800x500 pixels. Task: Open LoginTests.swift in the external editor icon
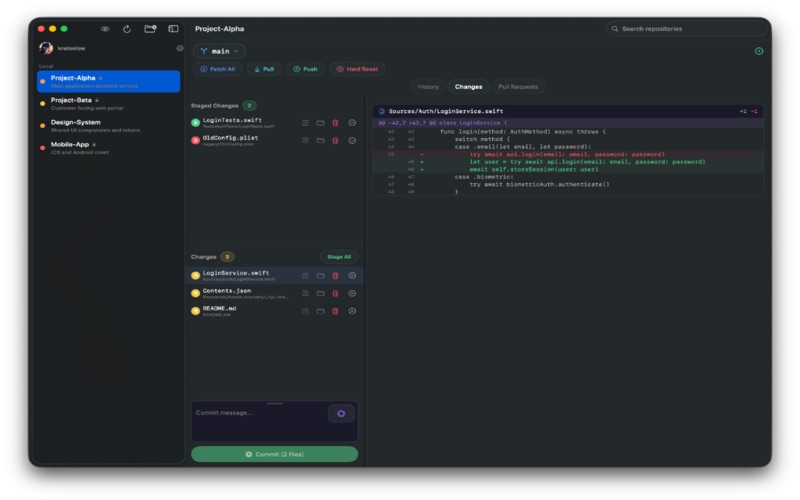tap(305, 123)
